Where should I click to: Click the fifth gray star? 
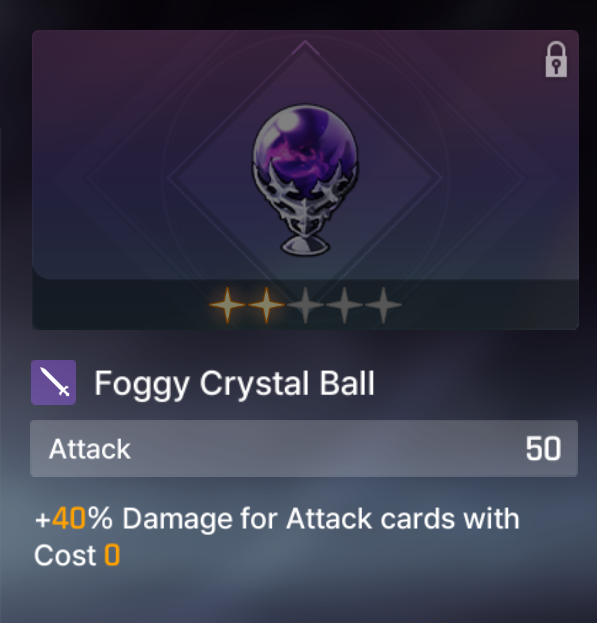(x=383, y=305)
